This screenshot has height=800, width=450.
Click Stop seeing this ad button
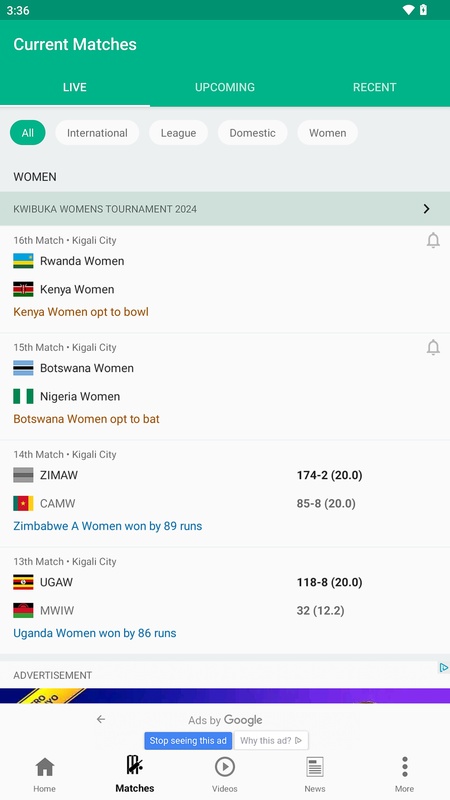click(188, 741)
